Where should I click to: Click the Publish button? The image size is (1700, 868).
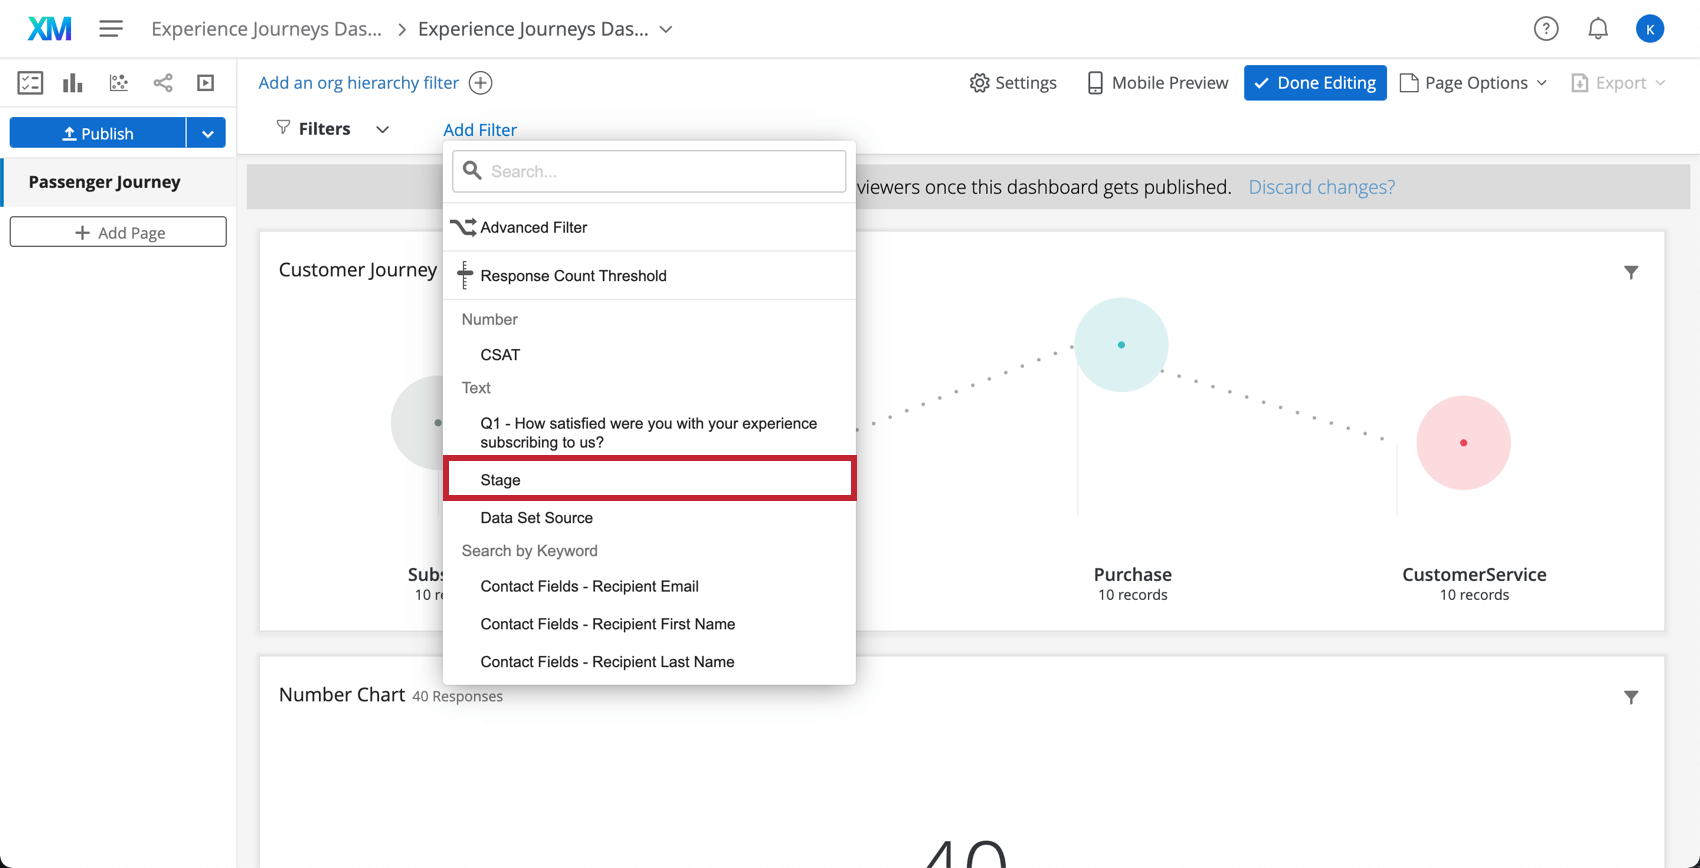(98, 133)
